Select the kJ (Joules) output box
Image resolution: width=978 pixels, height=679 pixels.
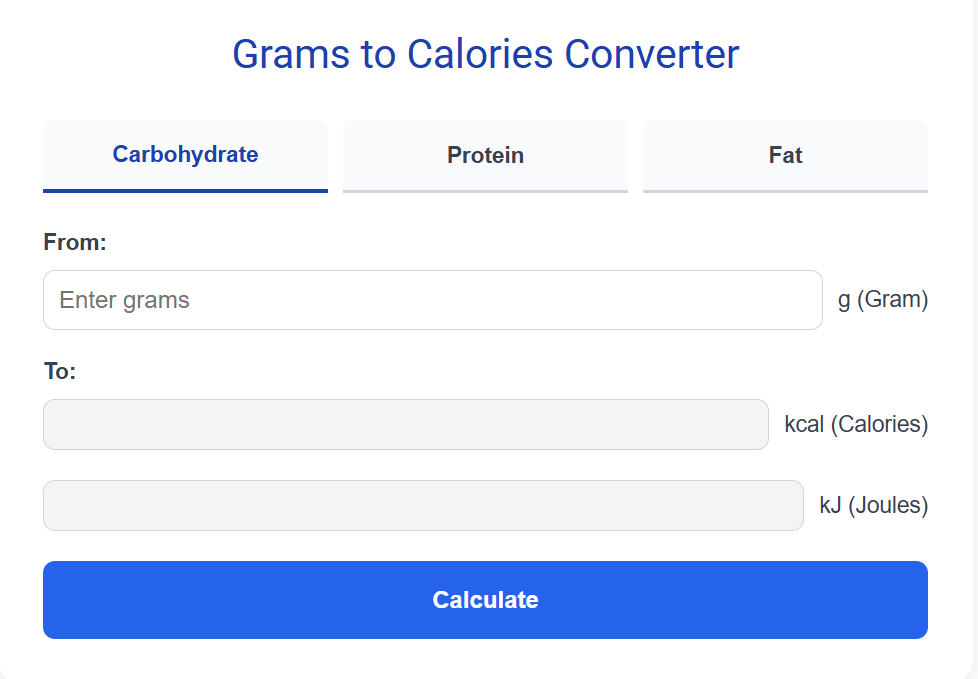pos(423,505)
